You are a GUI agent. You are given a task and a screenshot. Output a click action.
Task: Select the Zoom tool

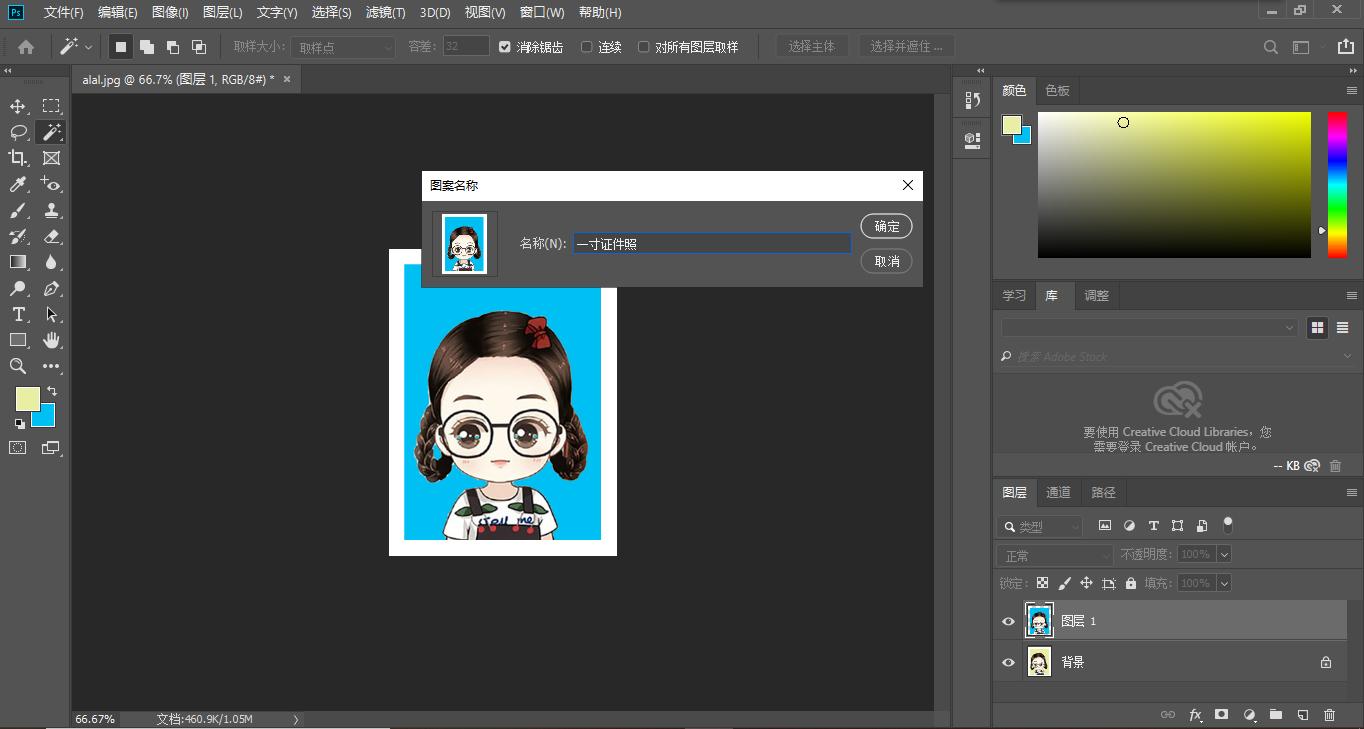18,366
